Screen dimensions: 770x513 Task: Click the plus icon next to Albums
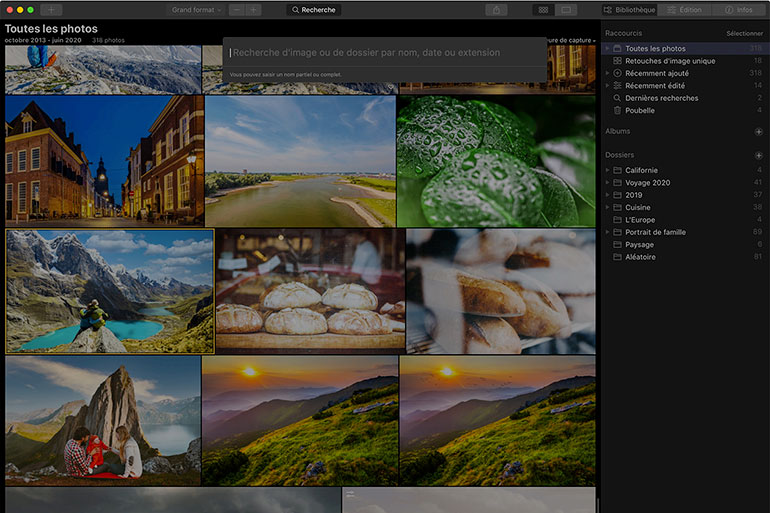point(758,132)
